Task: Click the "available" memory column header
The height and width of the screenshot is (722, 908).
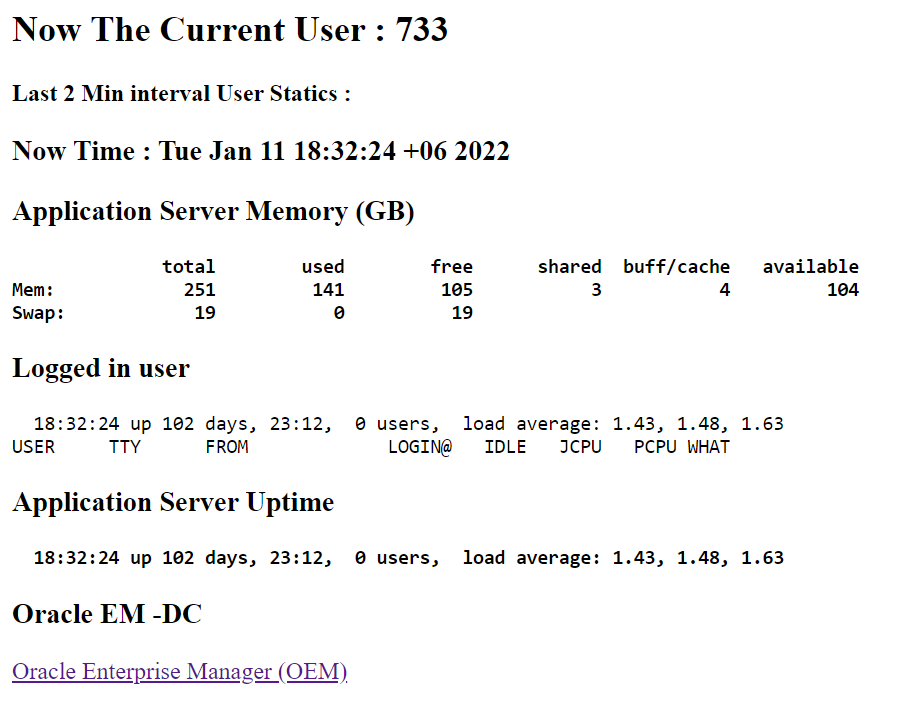Action: click(x=810, y=267)
